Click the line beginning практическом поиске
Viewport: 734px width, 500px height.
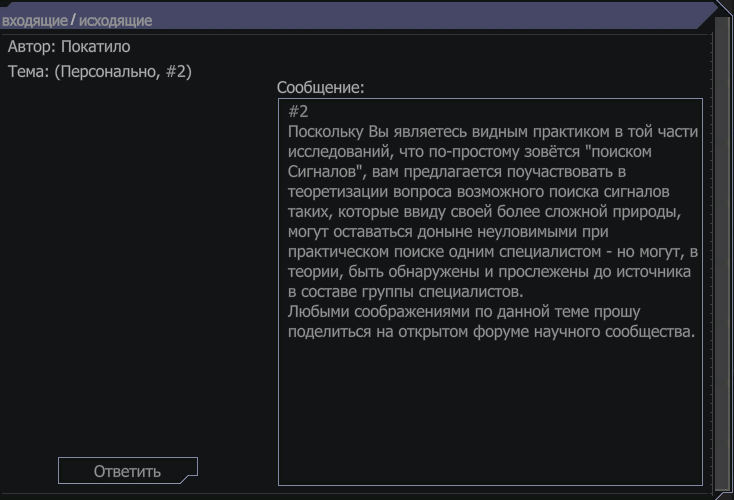coord(492,251)
